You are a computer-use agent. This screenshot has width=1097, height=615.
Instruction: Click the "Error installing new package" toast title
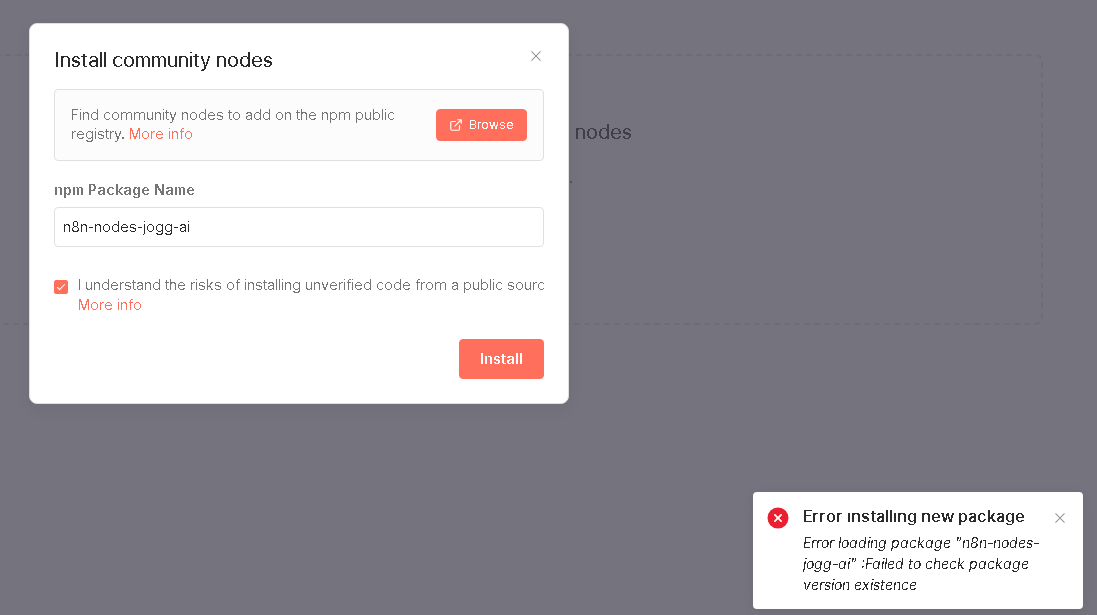tap(913, 516)
